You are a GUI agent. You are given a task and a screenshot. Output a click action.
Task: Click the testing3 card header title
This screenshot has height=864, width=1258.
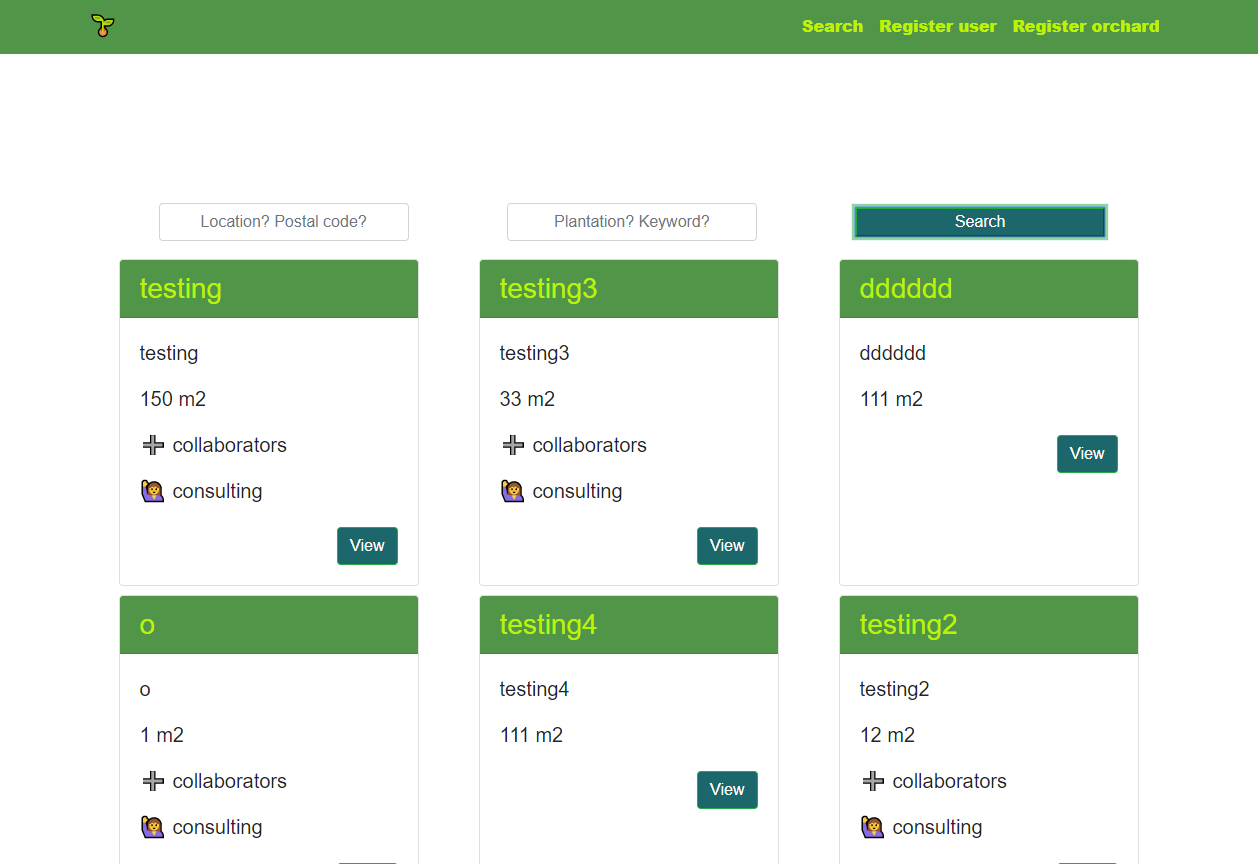point(548,289)
